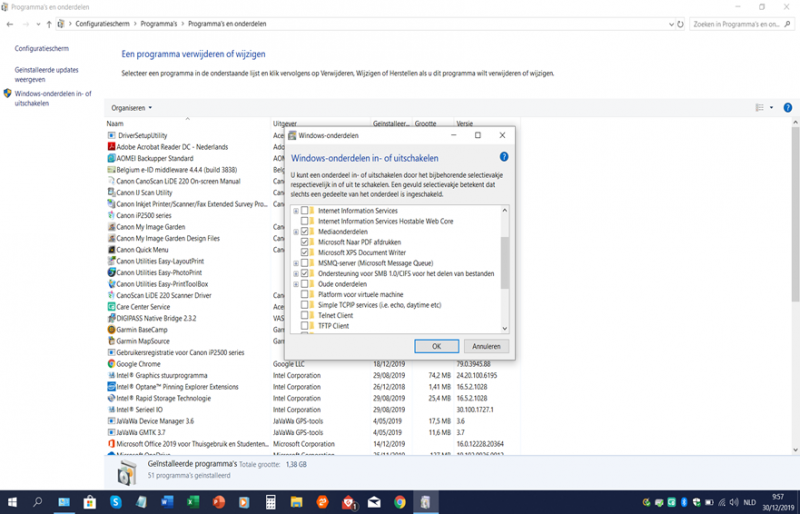Open Google Chrome from the taskbar
This screenshot has width=800, height=514.
tap(400, 501)
